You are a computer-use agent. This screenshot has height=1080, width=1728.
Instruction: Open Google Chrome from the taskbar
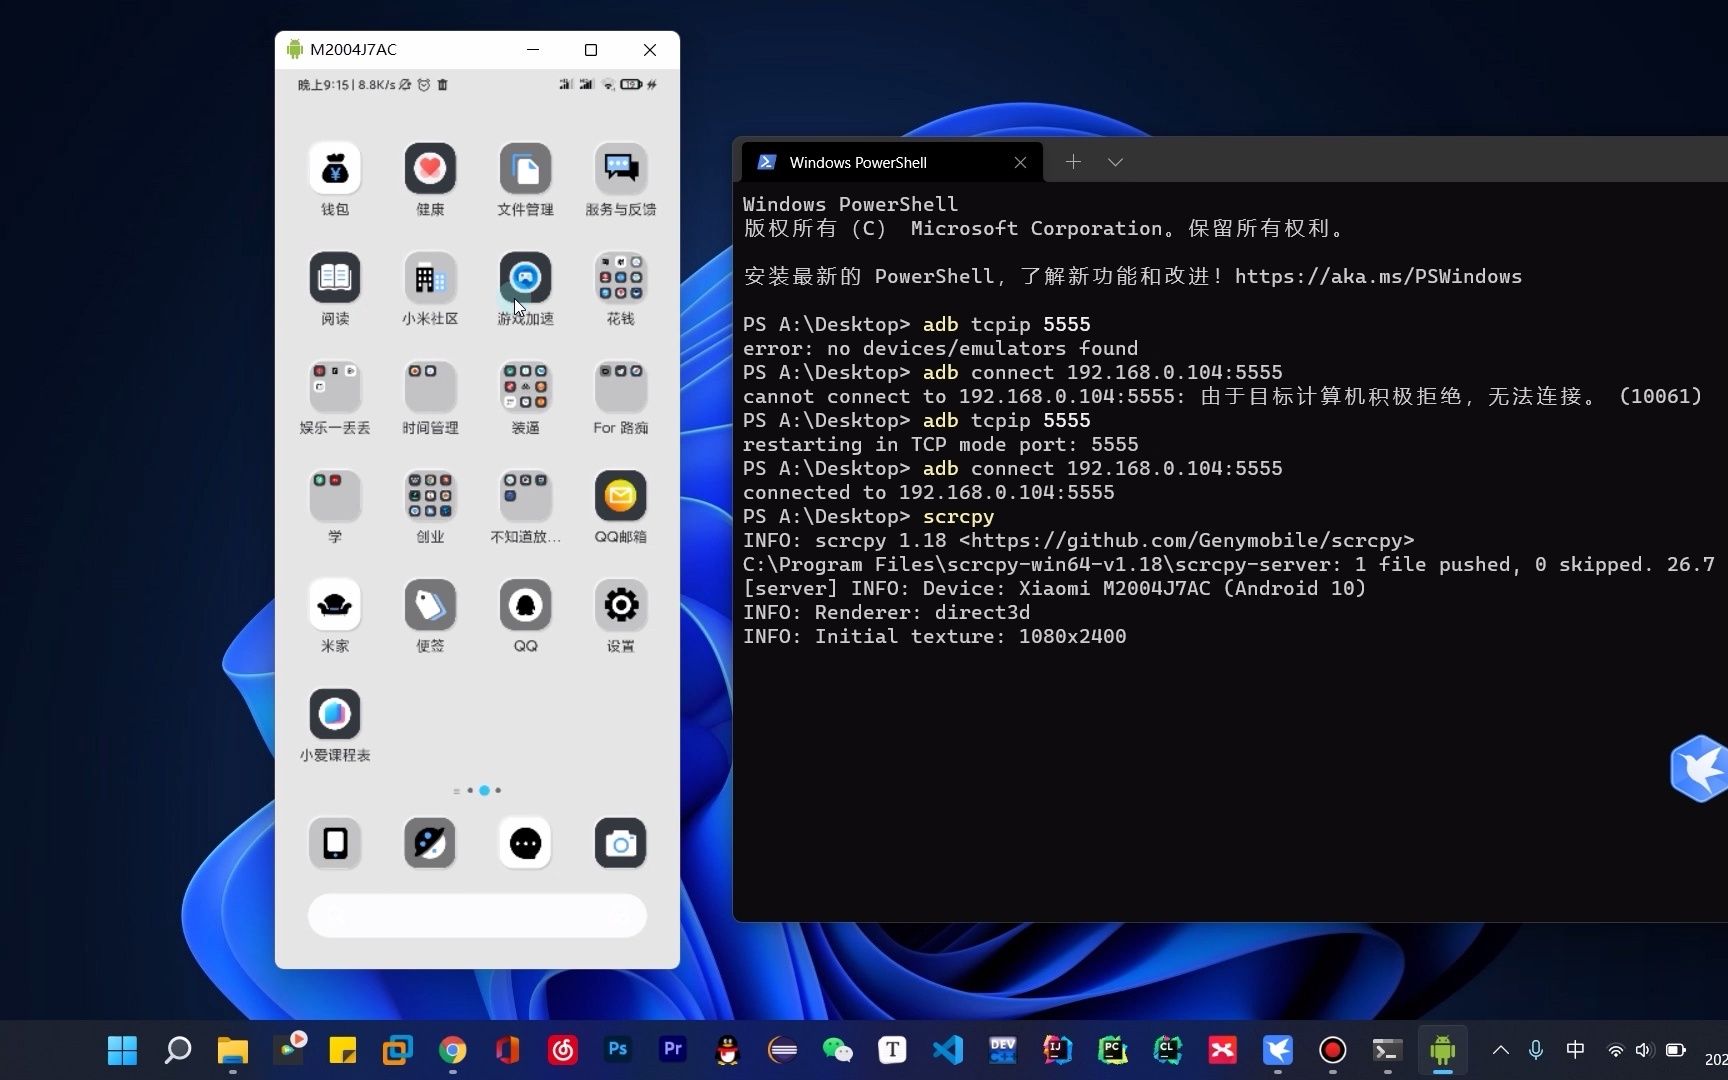click(452, 1050)
